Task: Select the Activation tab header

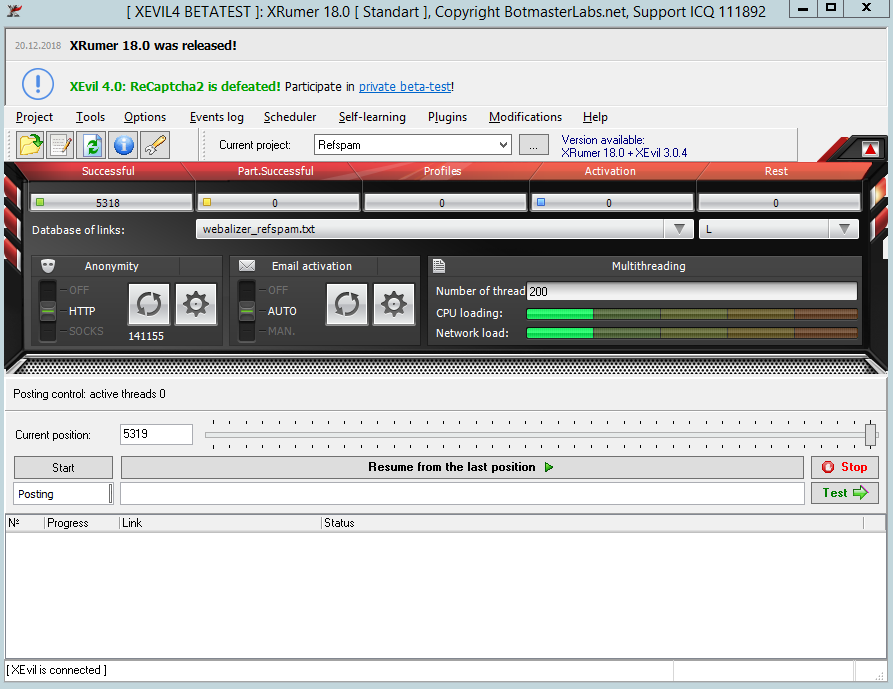Action: coord(610,171)
